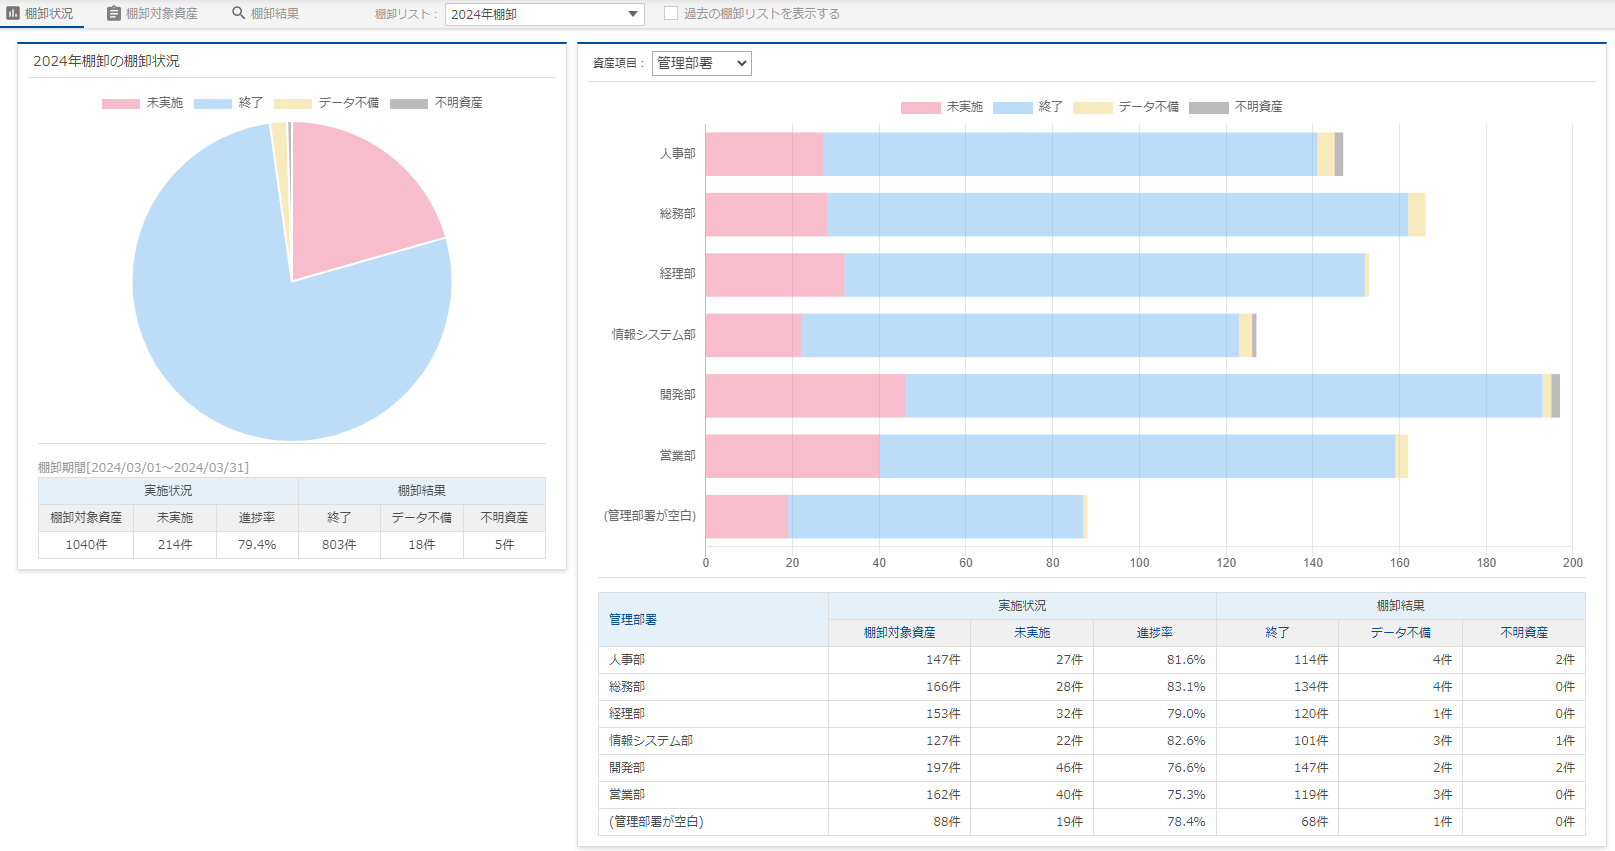Toggle 不明資産 legend swatch in pie chart

coord(408,103)
